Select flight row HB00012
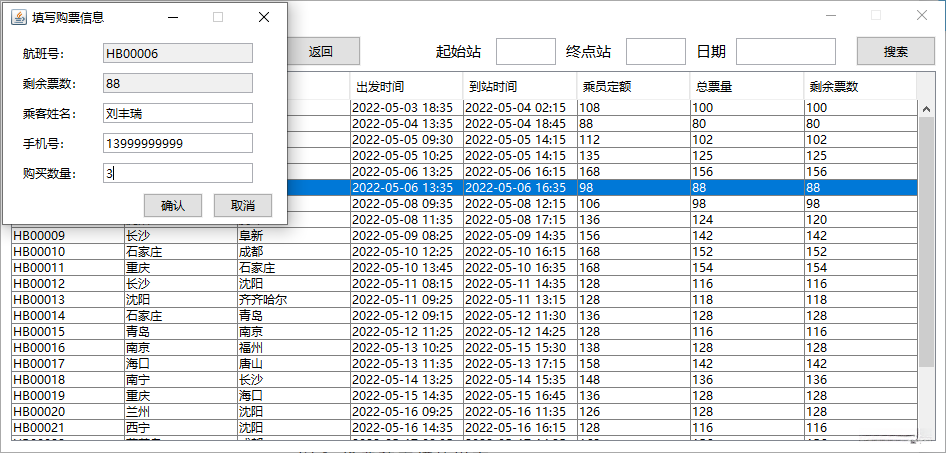This screenshot has height=453, width=946. [x=465, y=284]
